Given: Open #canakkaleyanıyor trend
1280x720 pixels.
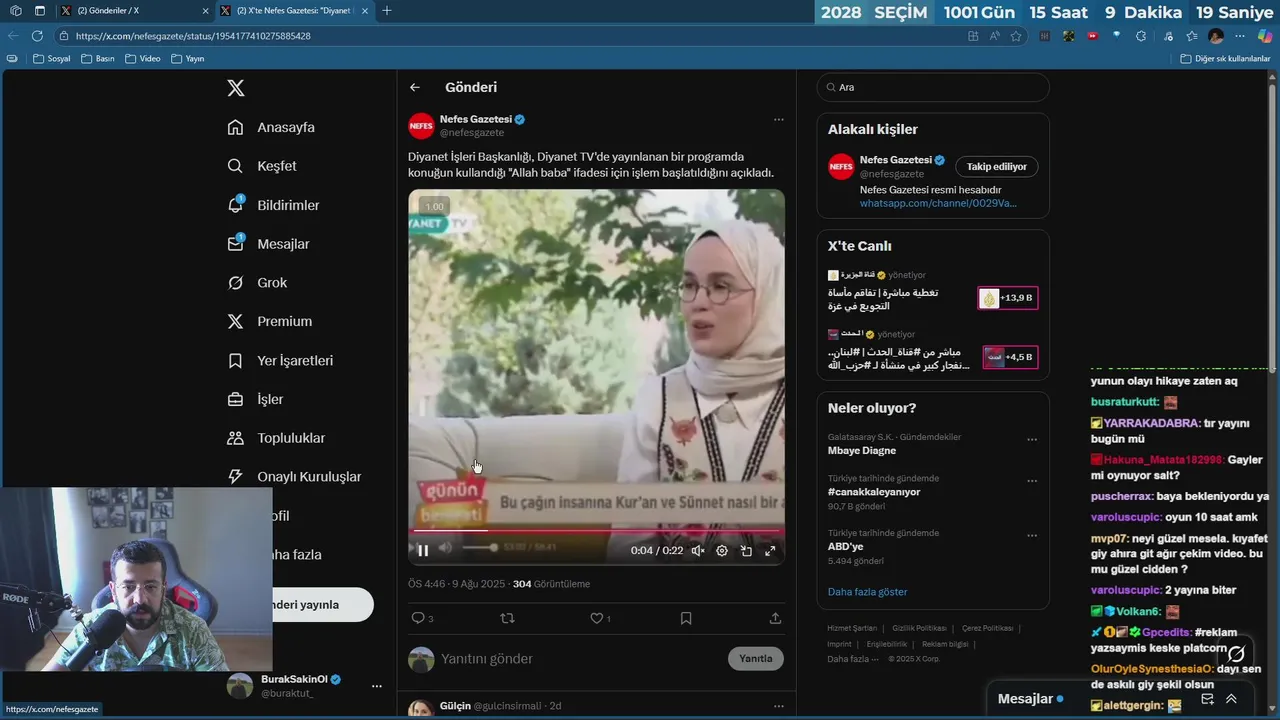Looking at the screenshot, I should tap(874, 492).
